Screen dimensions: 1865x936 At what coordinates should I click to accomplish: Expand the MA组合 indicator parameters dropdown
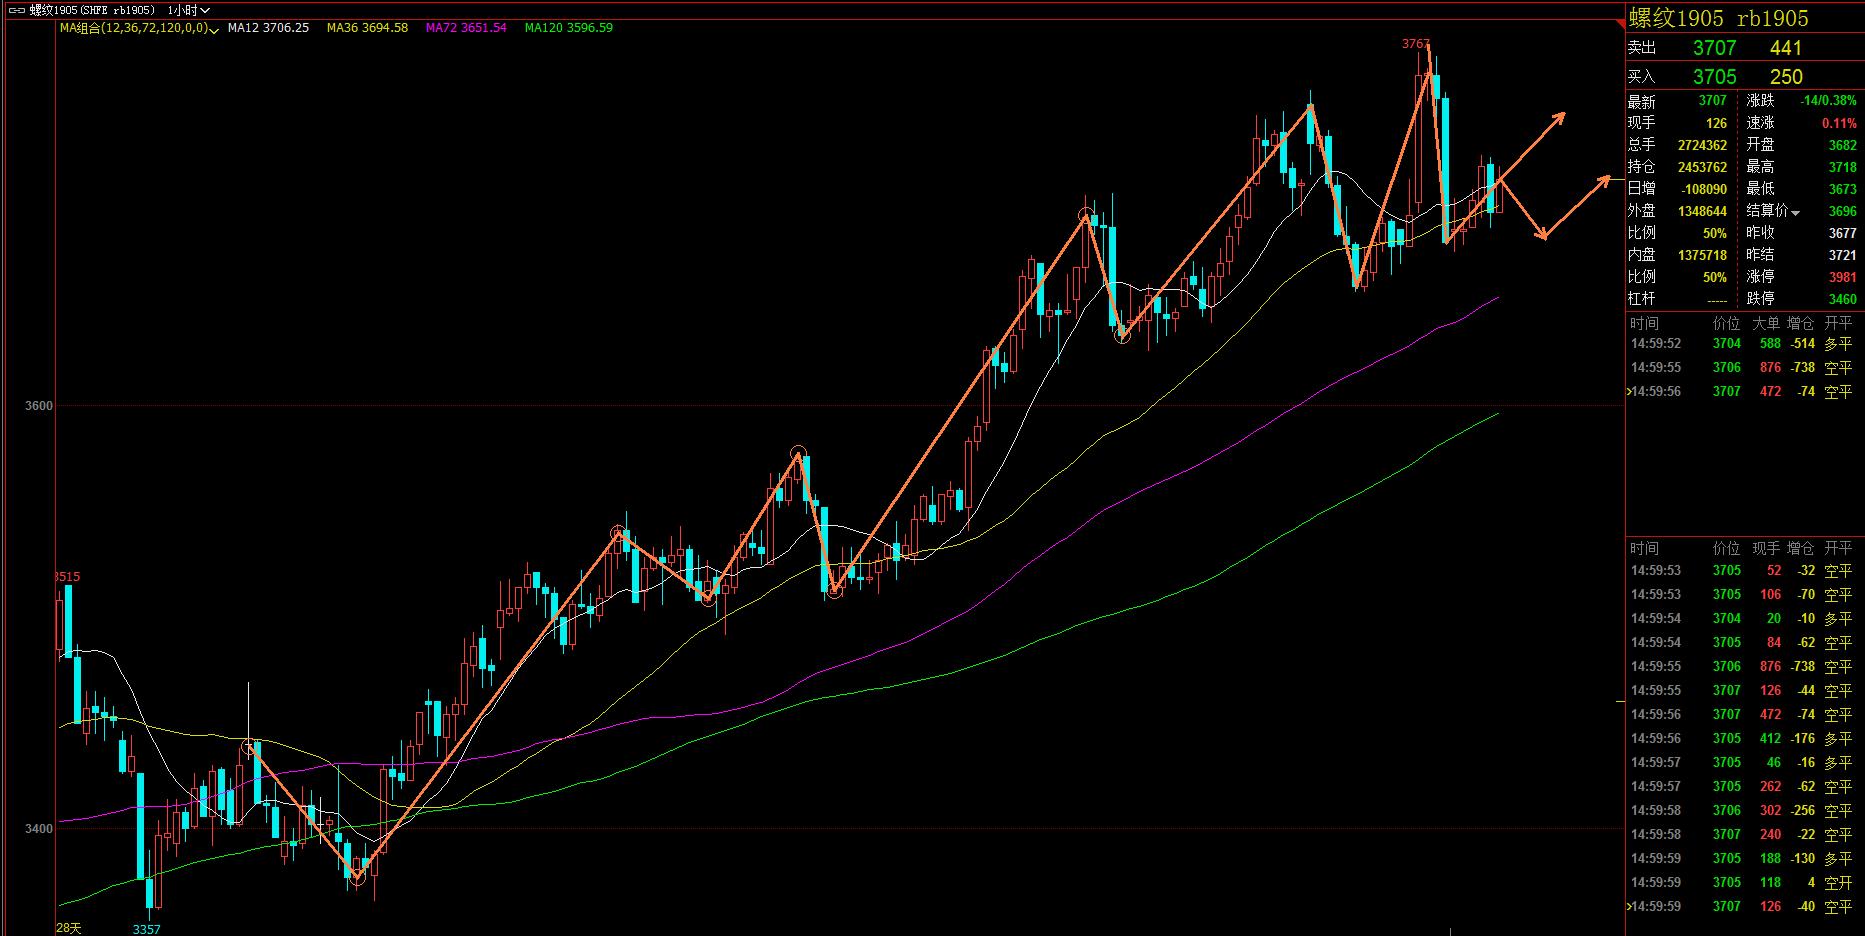tap(214, 29)
